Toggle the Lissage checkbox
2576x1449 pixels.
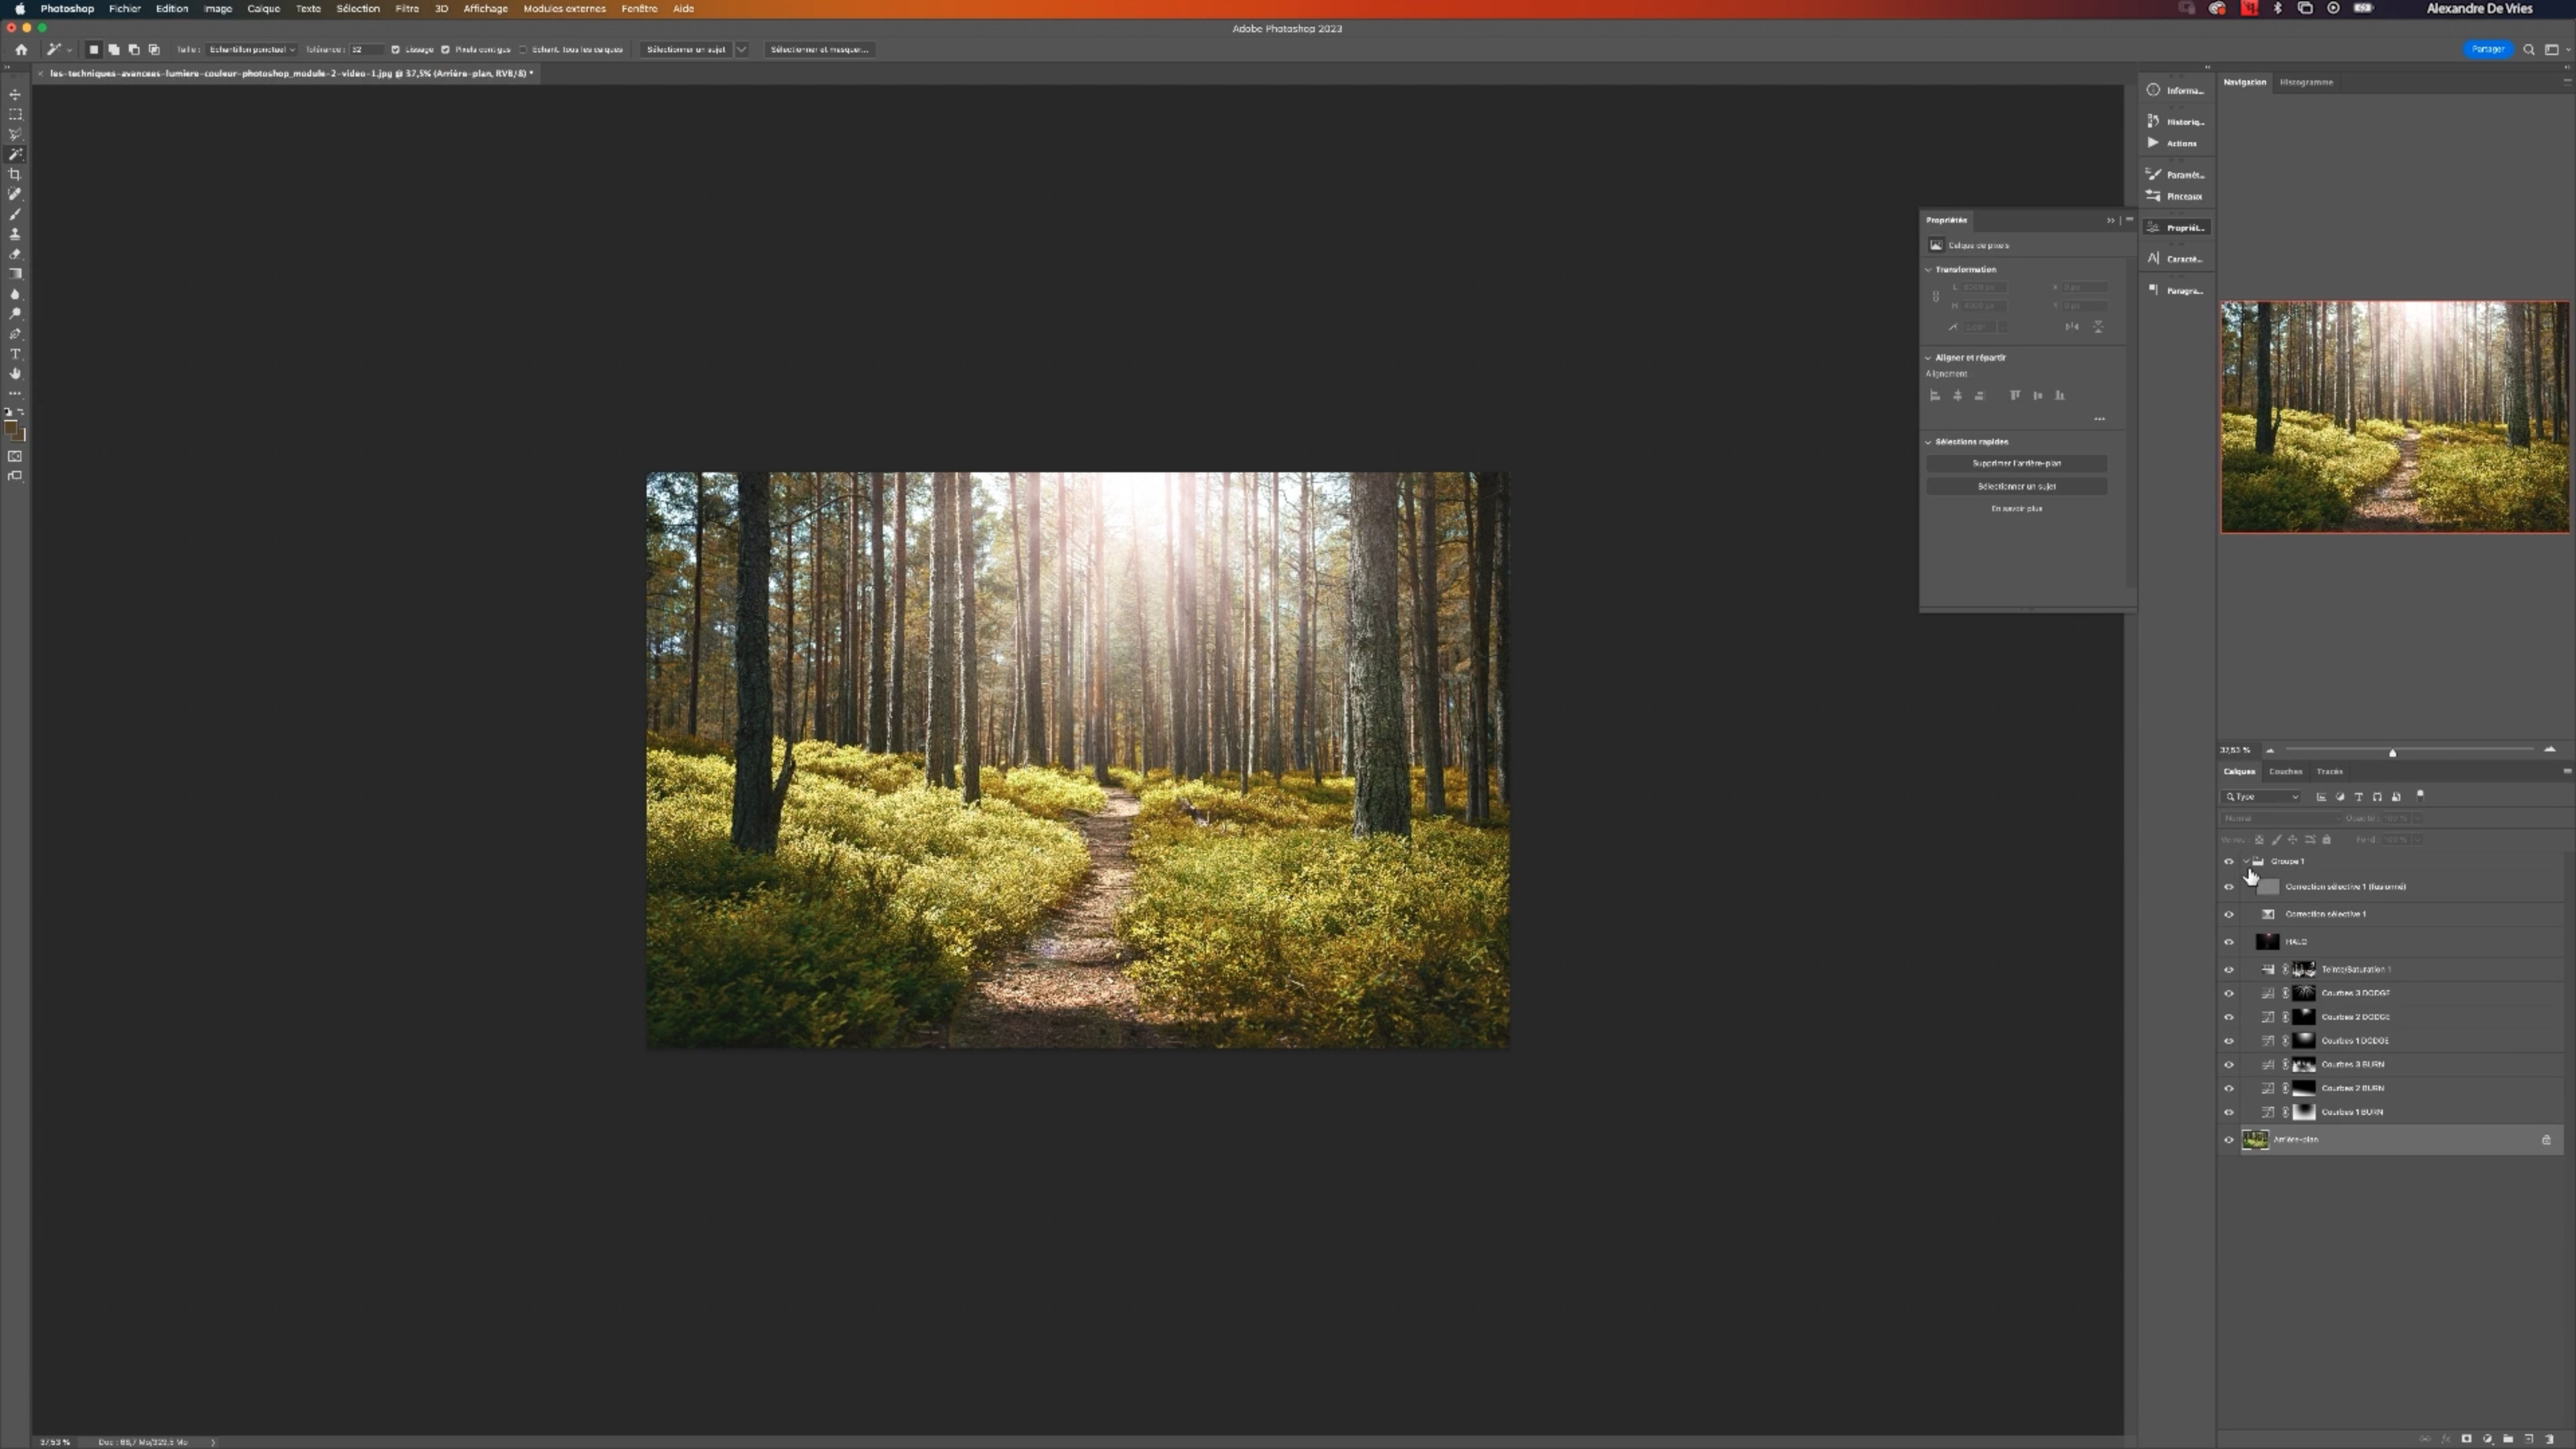396,49
